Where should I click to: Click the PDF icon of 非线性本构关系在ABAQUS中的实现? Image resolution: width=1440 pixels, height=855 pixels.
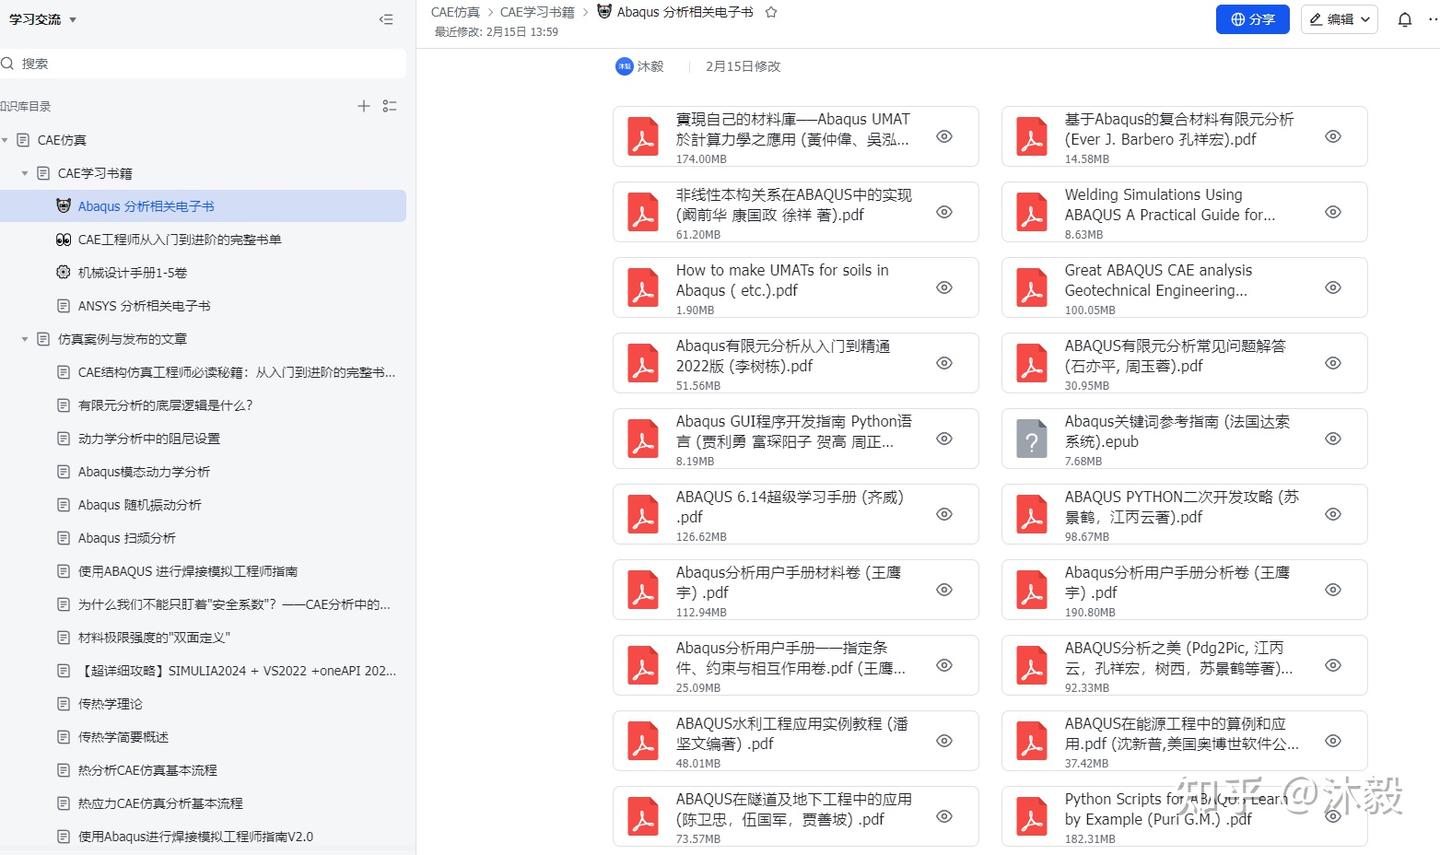642,213
